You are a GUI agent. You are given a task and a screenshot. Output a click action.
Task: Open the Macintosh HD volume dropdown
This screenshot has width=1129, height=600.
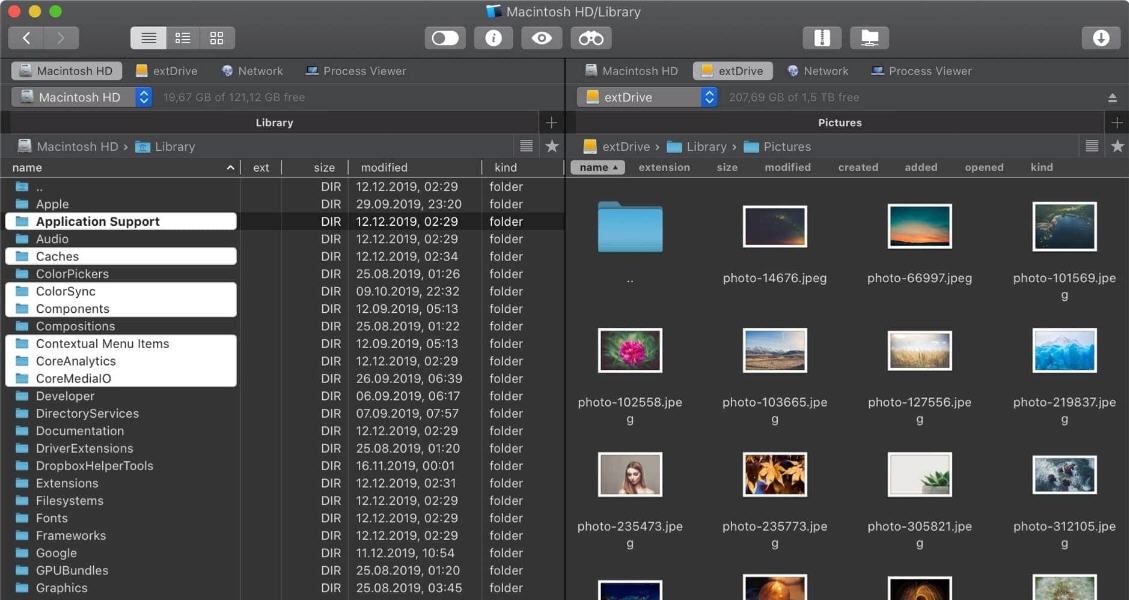[x=141, y=97]
